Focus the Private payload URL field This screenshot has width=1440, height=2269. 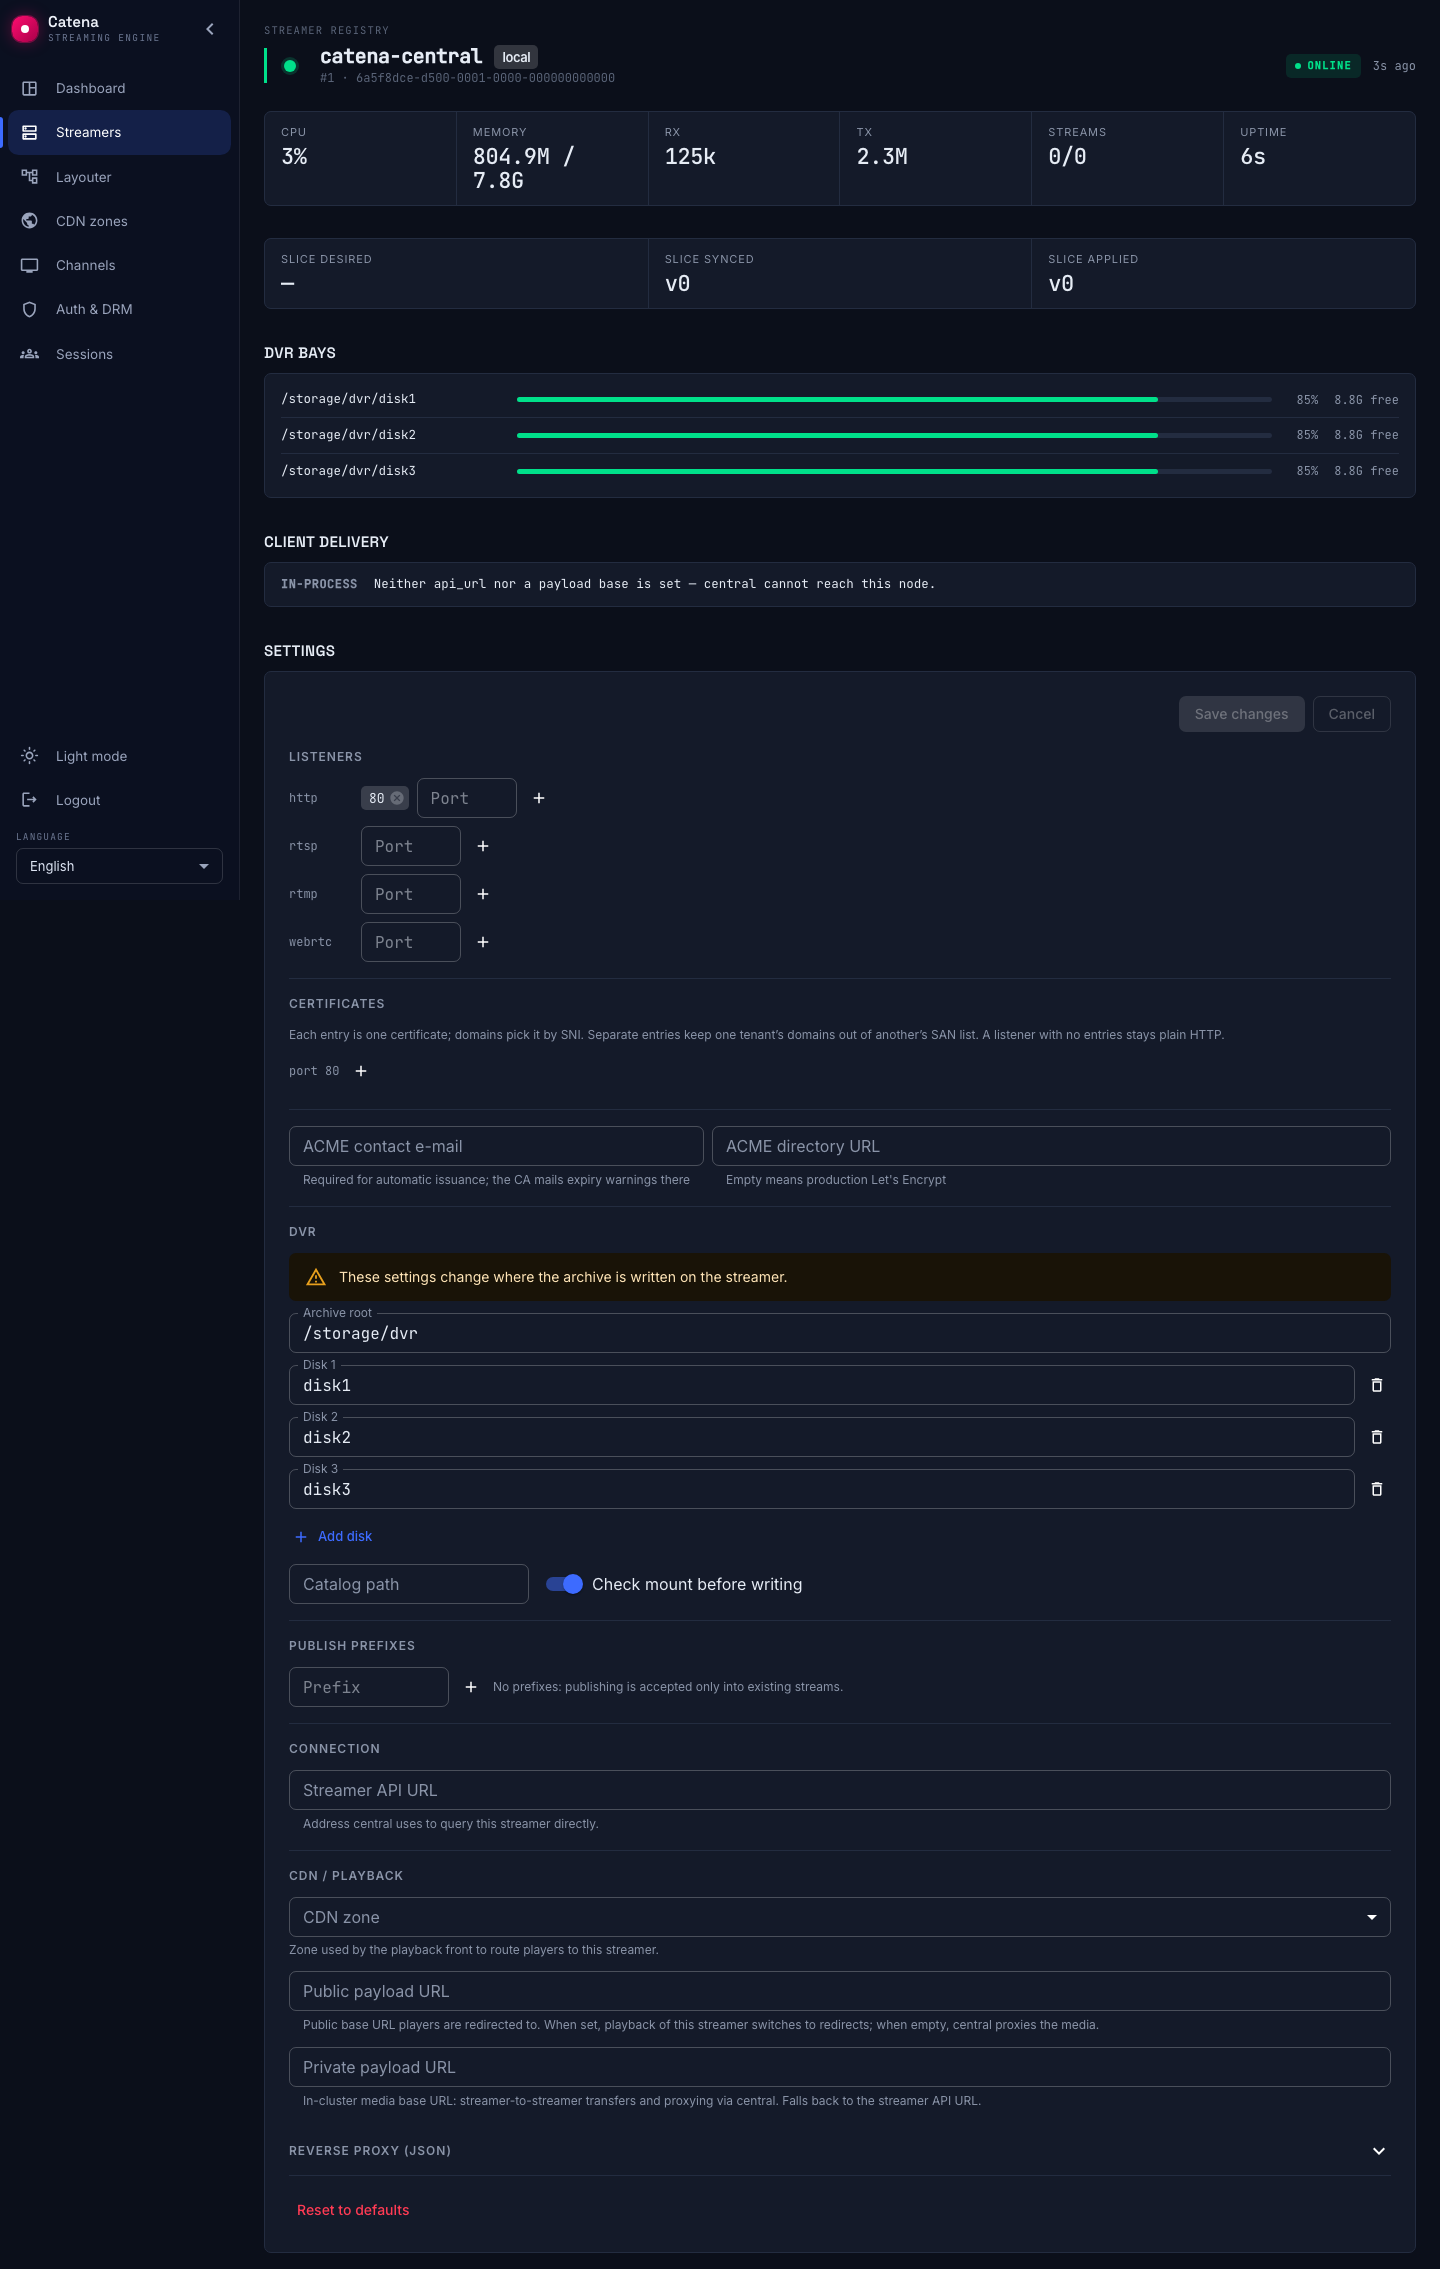click(840, 2067)
